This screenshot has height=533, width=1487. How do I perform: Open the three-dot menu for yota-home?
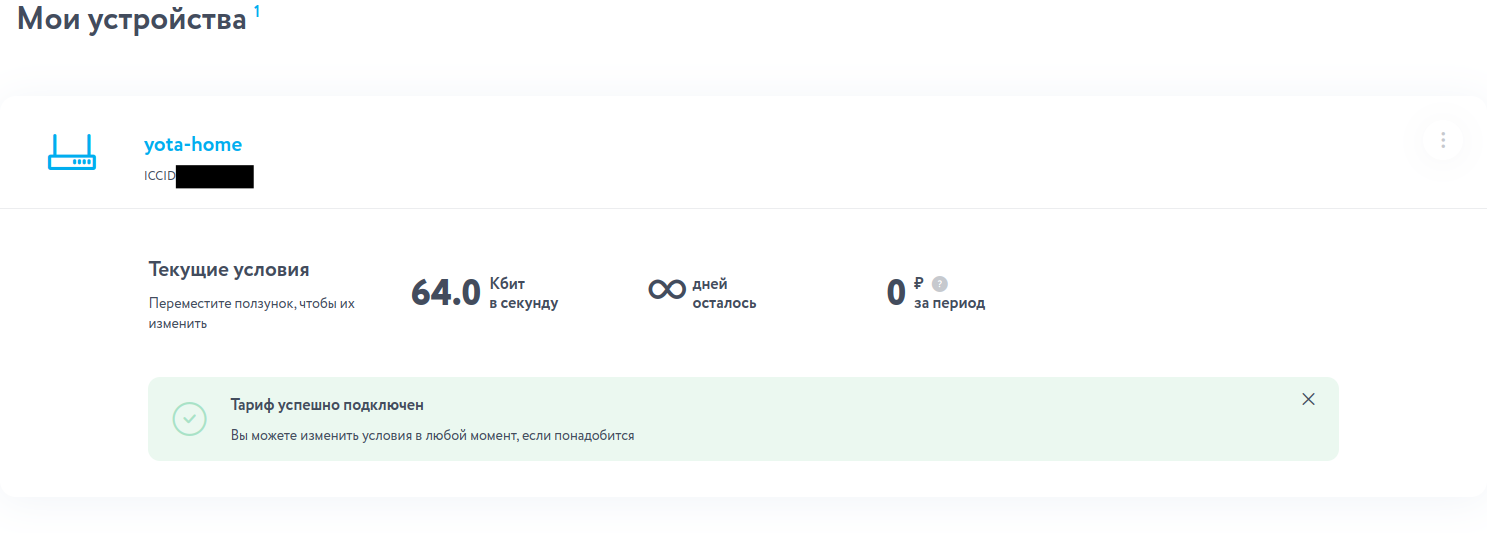[x=1442, y=140]
